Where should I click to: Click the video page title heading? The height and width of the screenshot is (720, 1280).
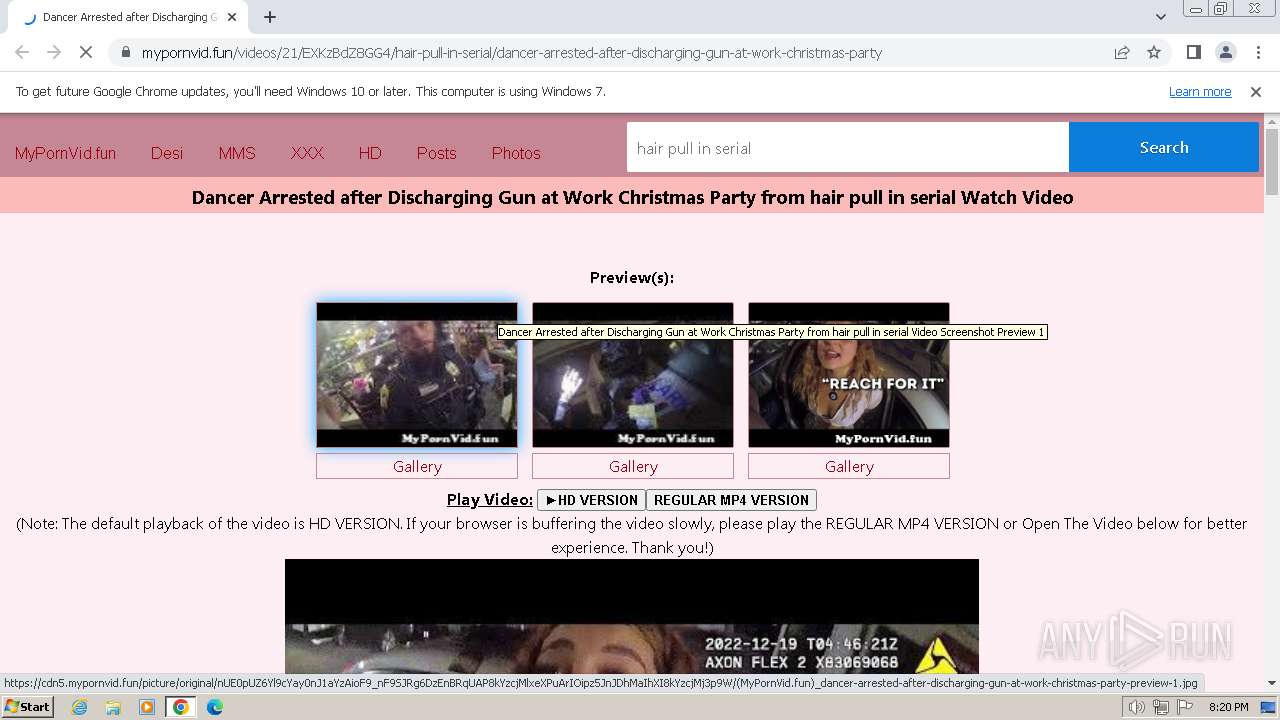[632, 197]
